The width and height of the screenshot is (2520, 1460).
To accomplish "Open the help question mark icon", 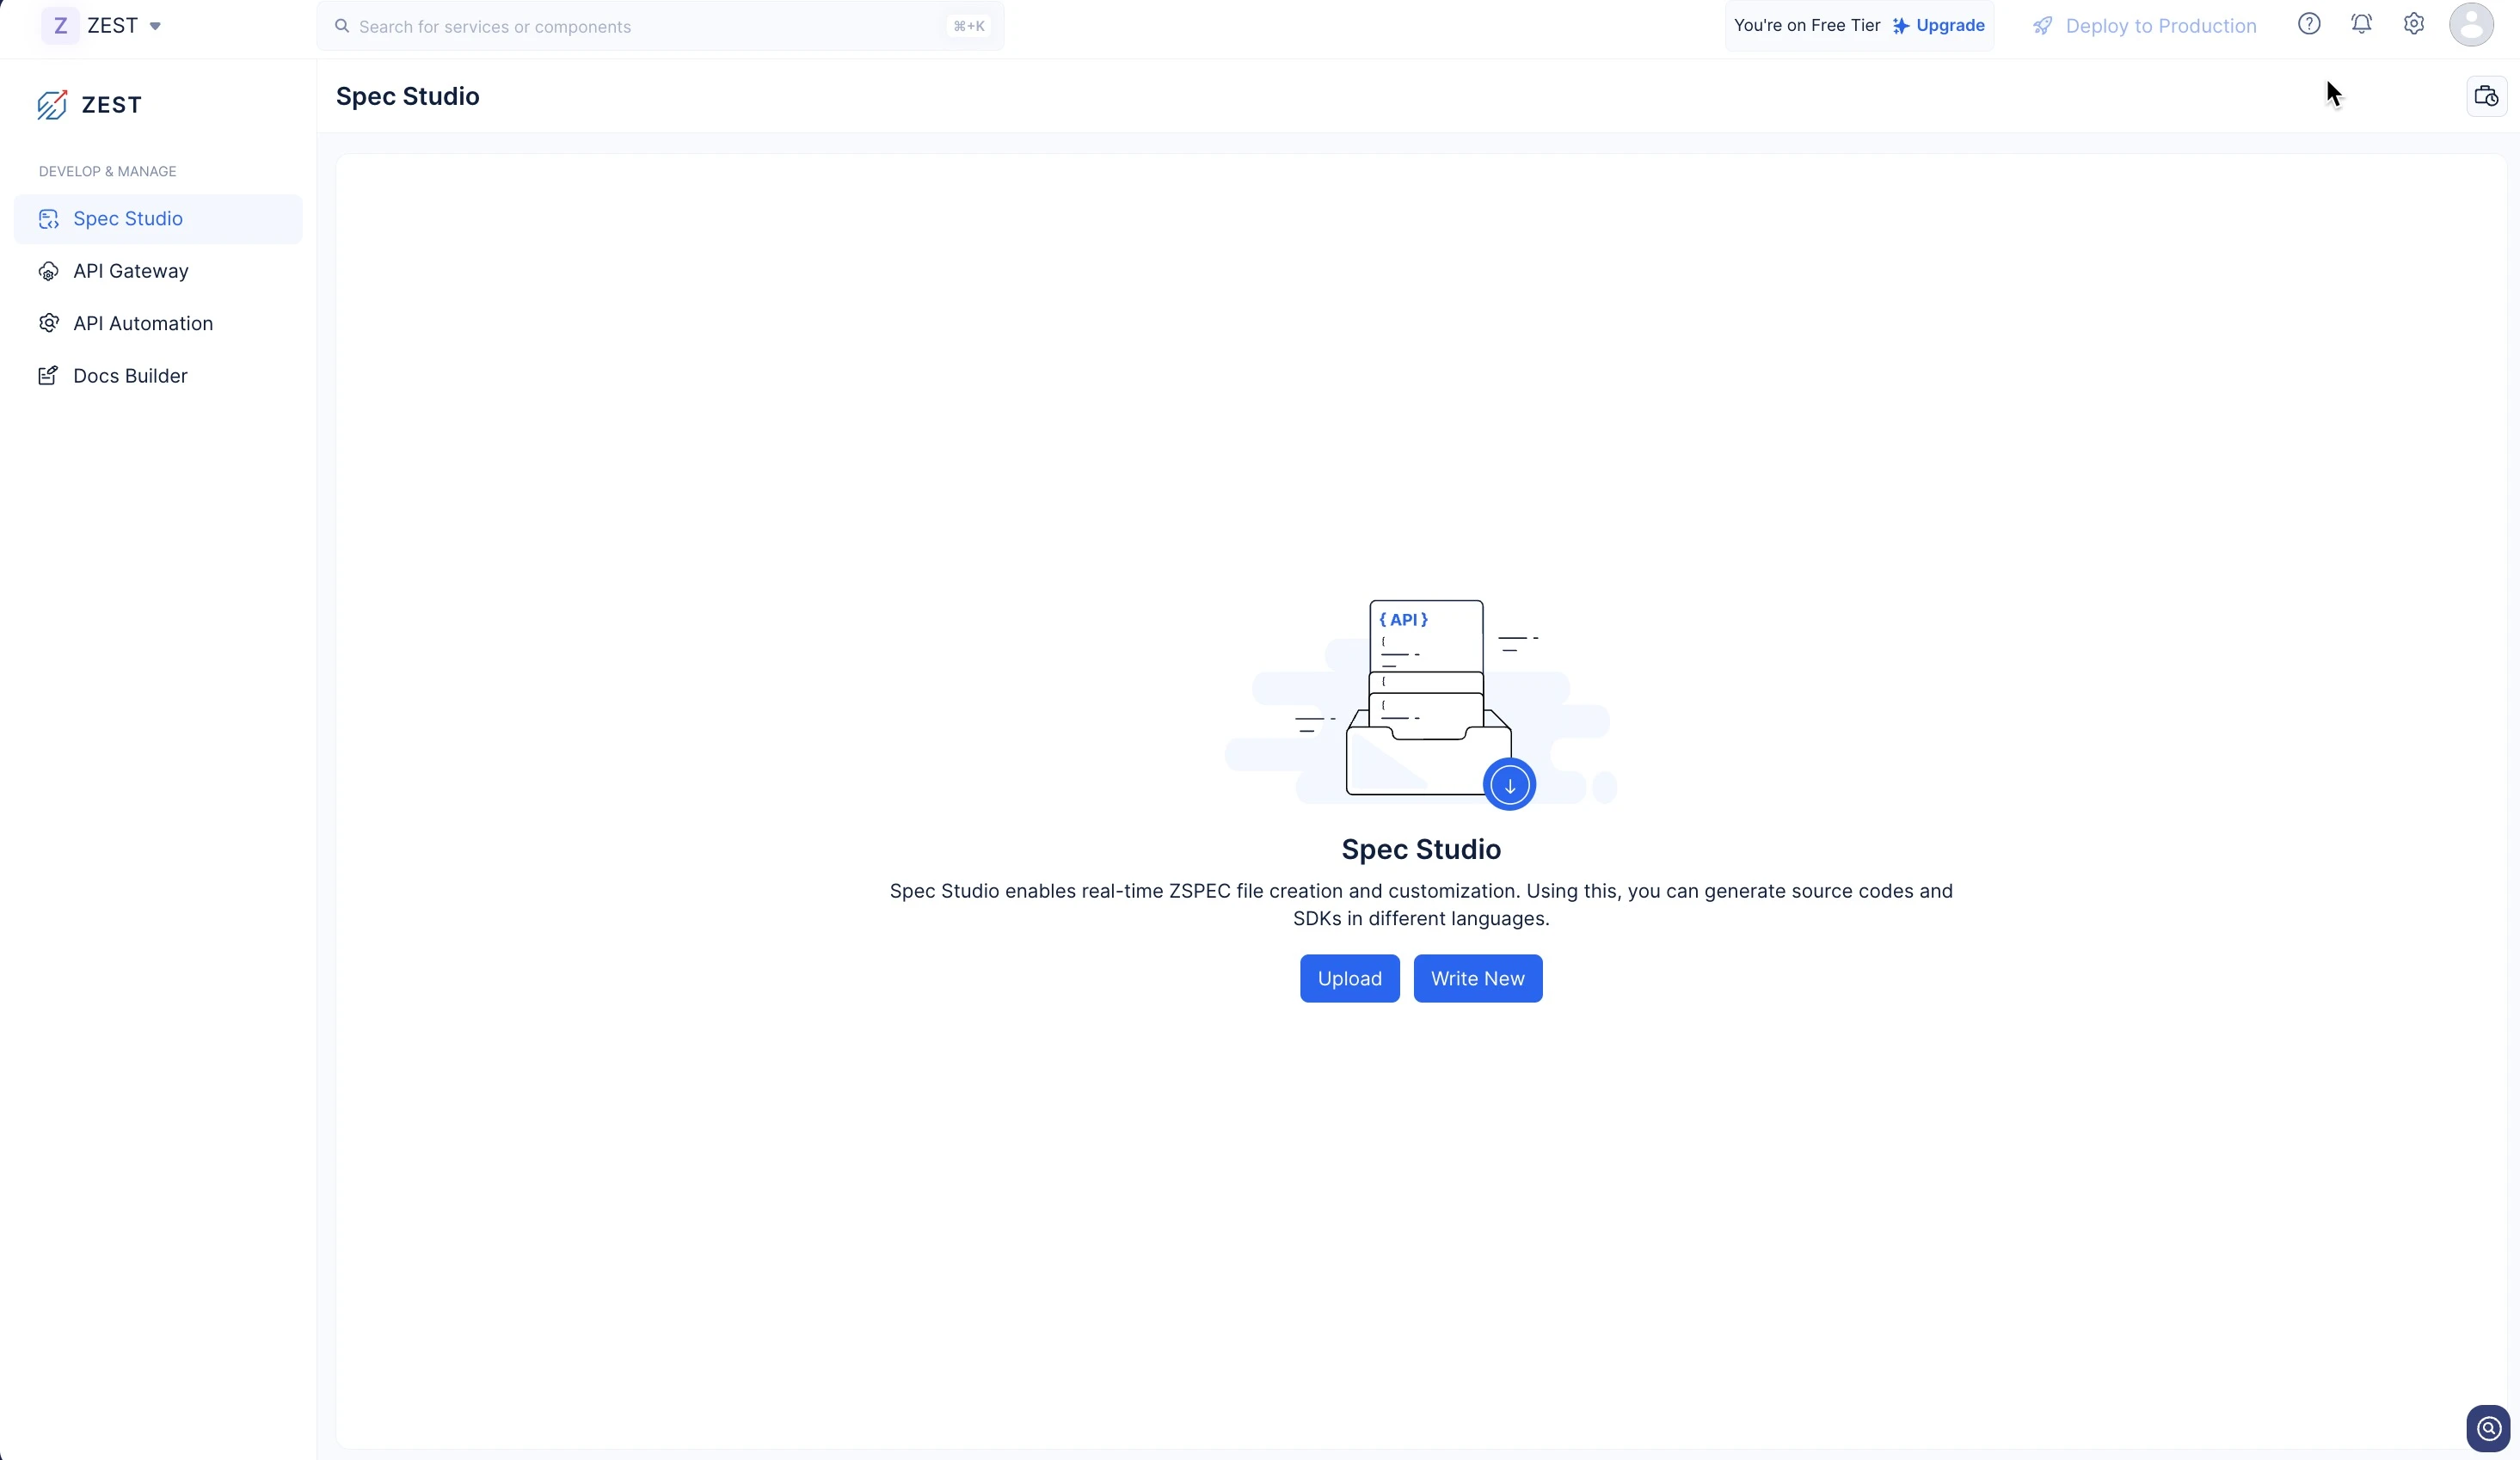I will [2308, 24].
